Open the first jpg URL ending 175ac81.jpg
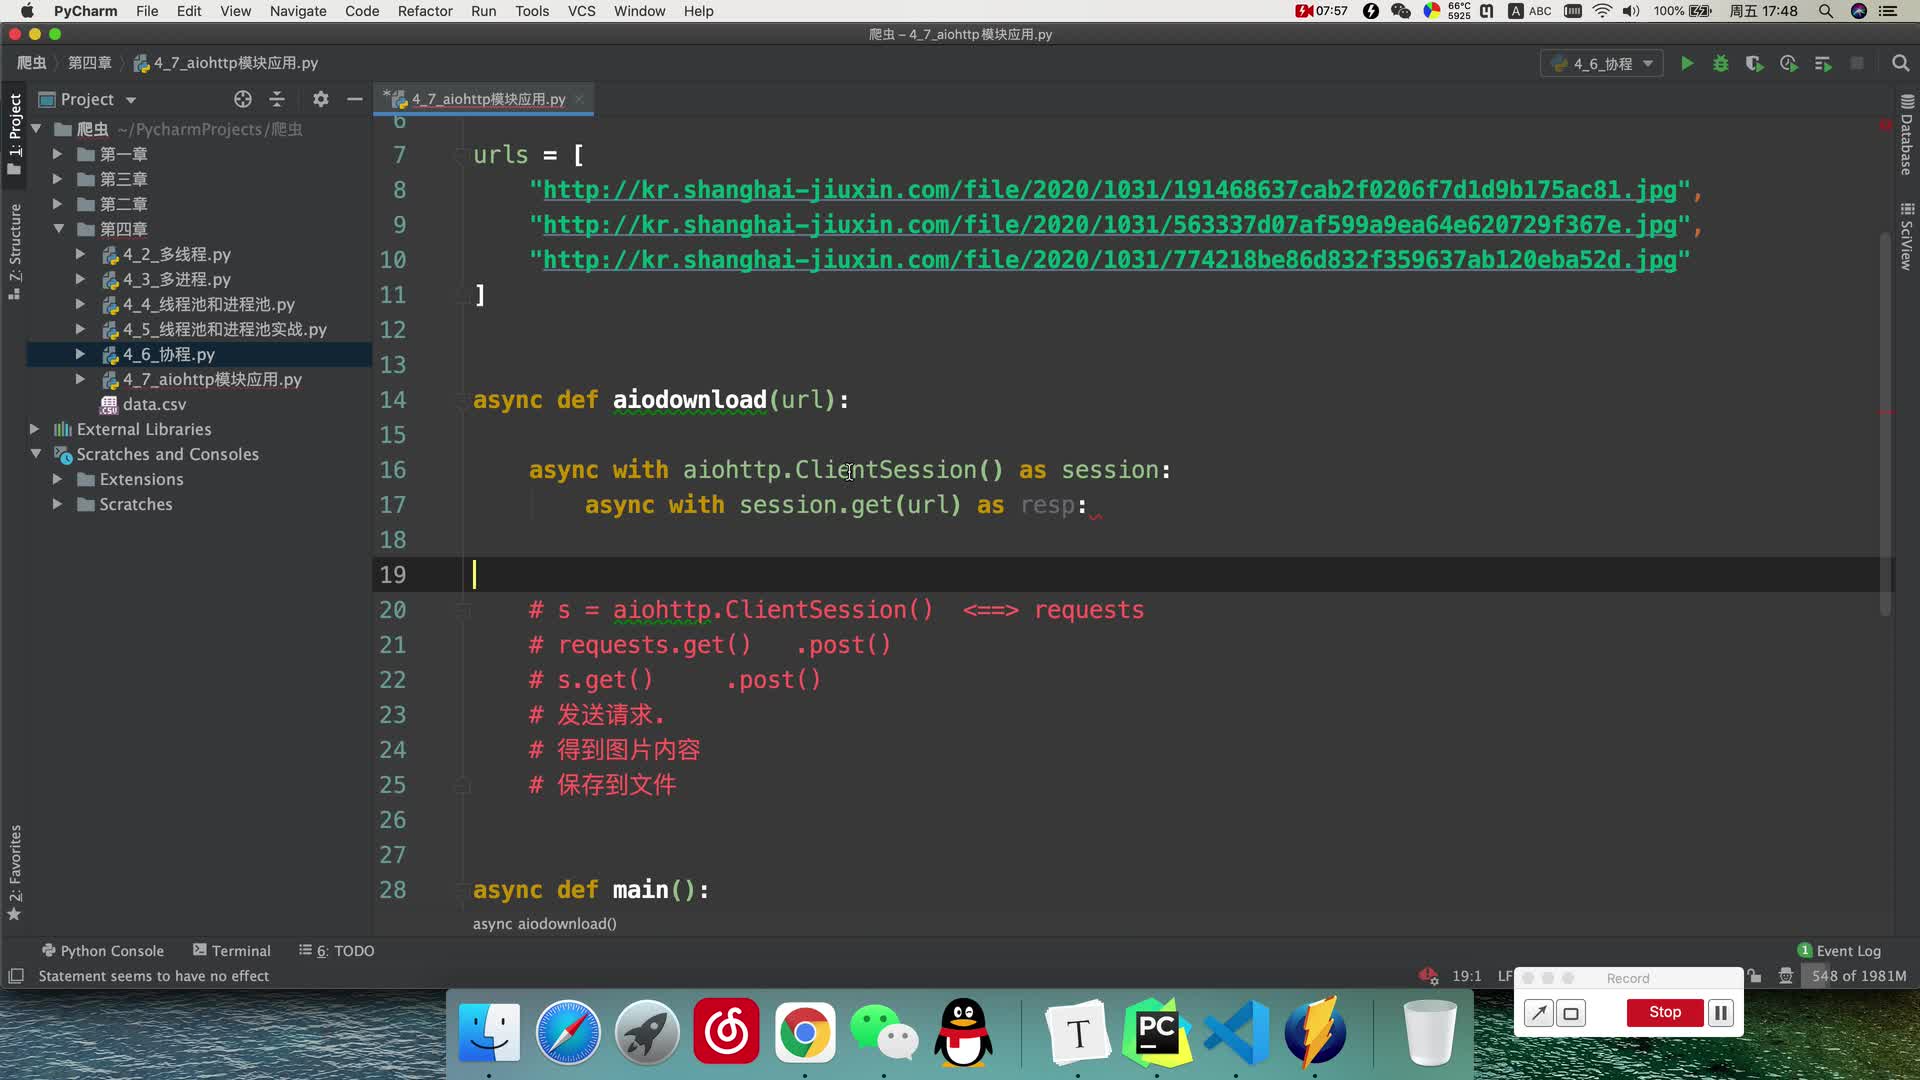This screenshot has height=1080, width=1920. point(1109,190)
